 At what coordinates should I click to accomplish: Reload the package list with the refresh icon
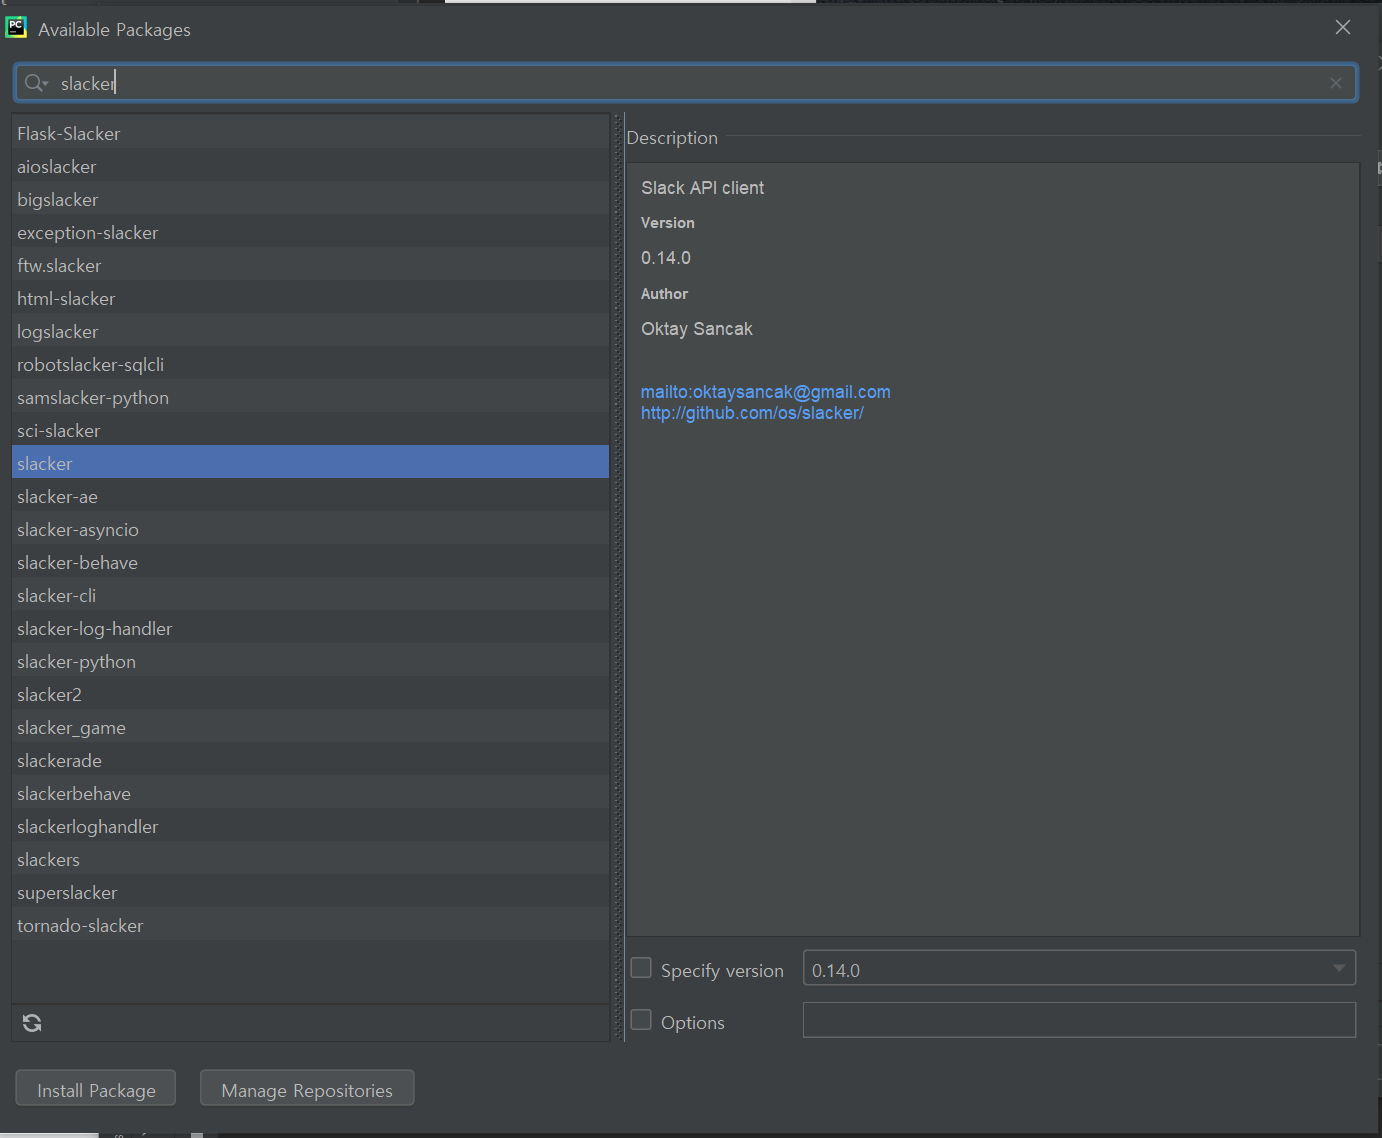(32, 1023)
